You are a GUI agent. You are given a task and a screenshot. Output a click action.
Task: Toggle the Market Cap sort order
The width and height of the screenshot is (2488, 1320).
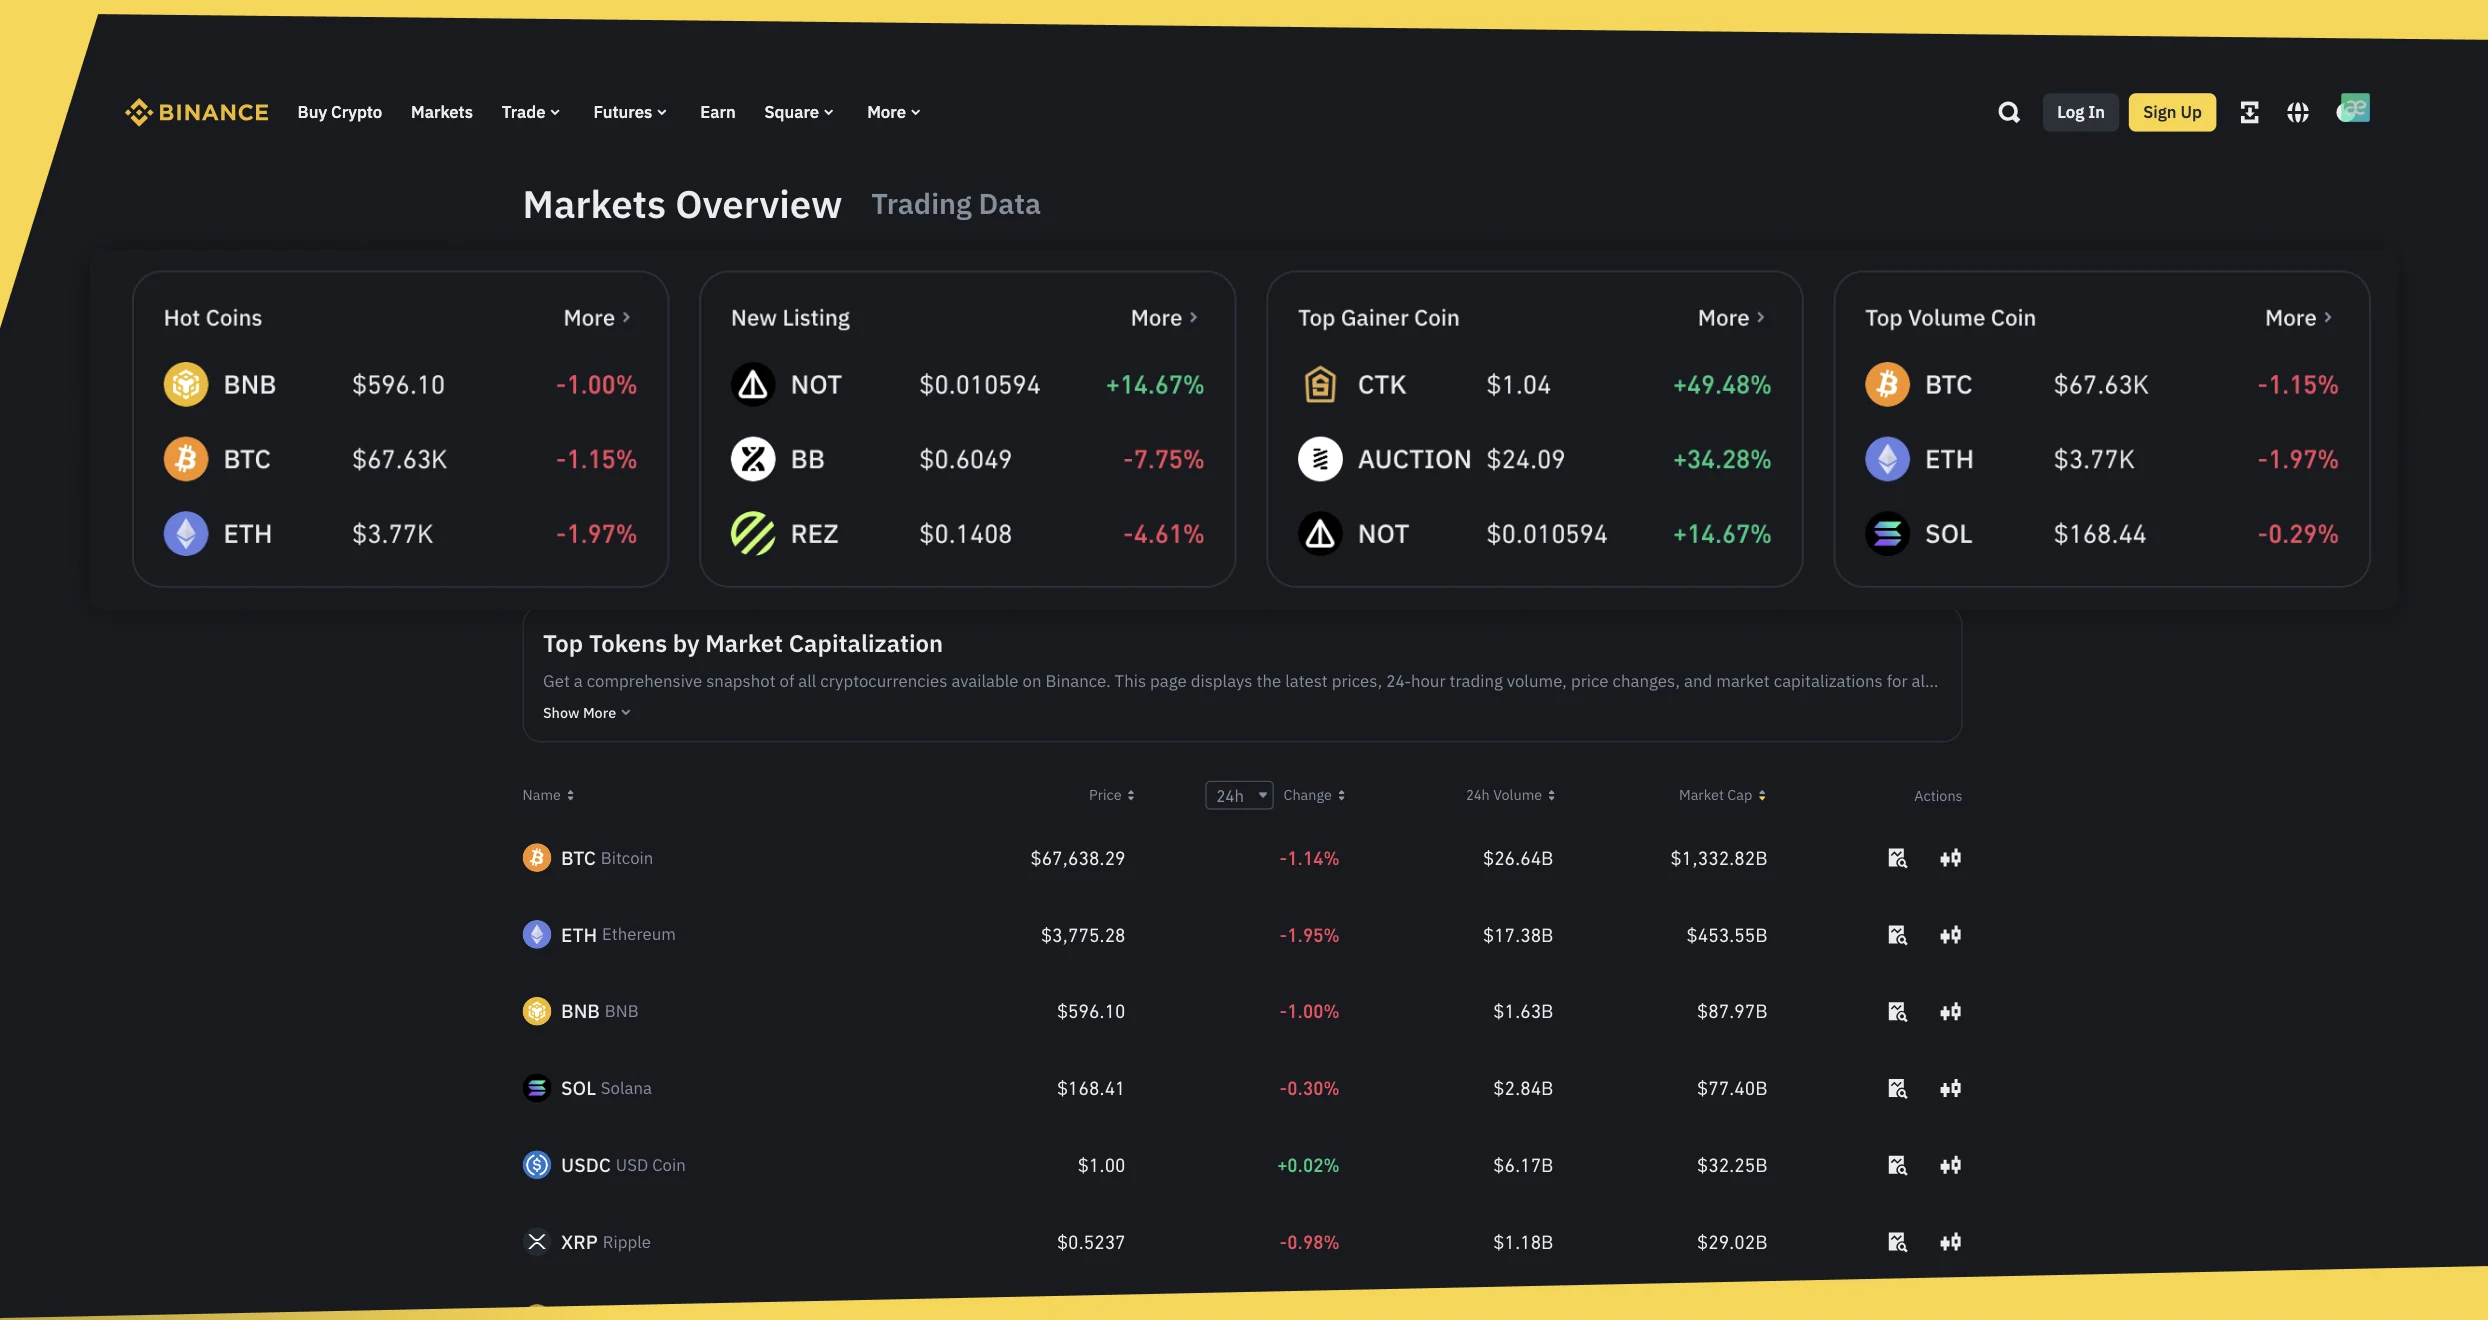1762,795
